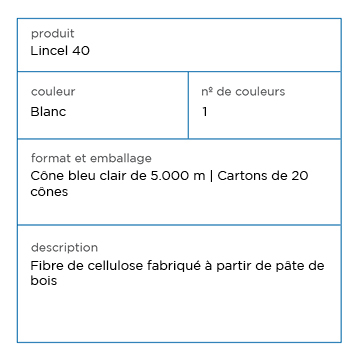Click the 'nº de couleurs' label

click(243, 92)
